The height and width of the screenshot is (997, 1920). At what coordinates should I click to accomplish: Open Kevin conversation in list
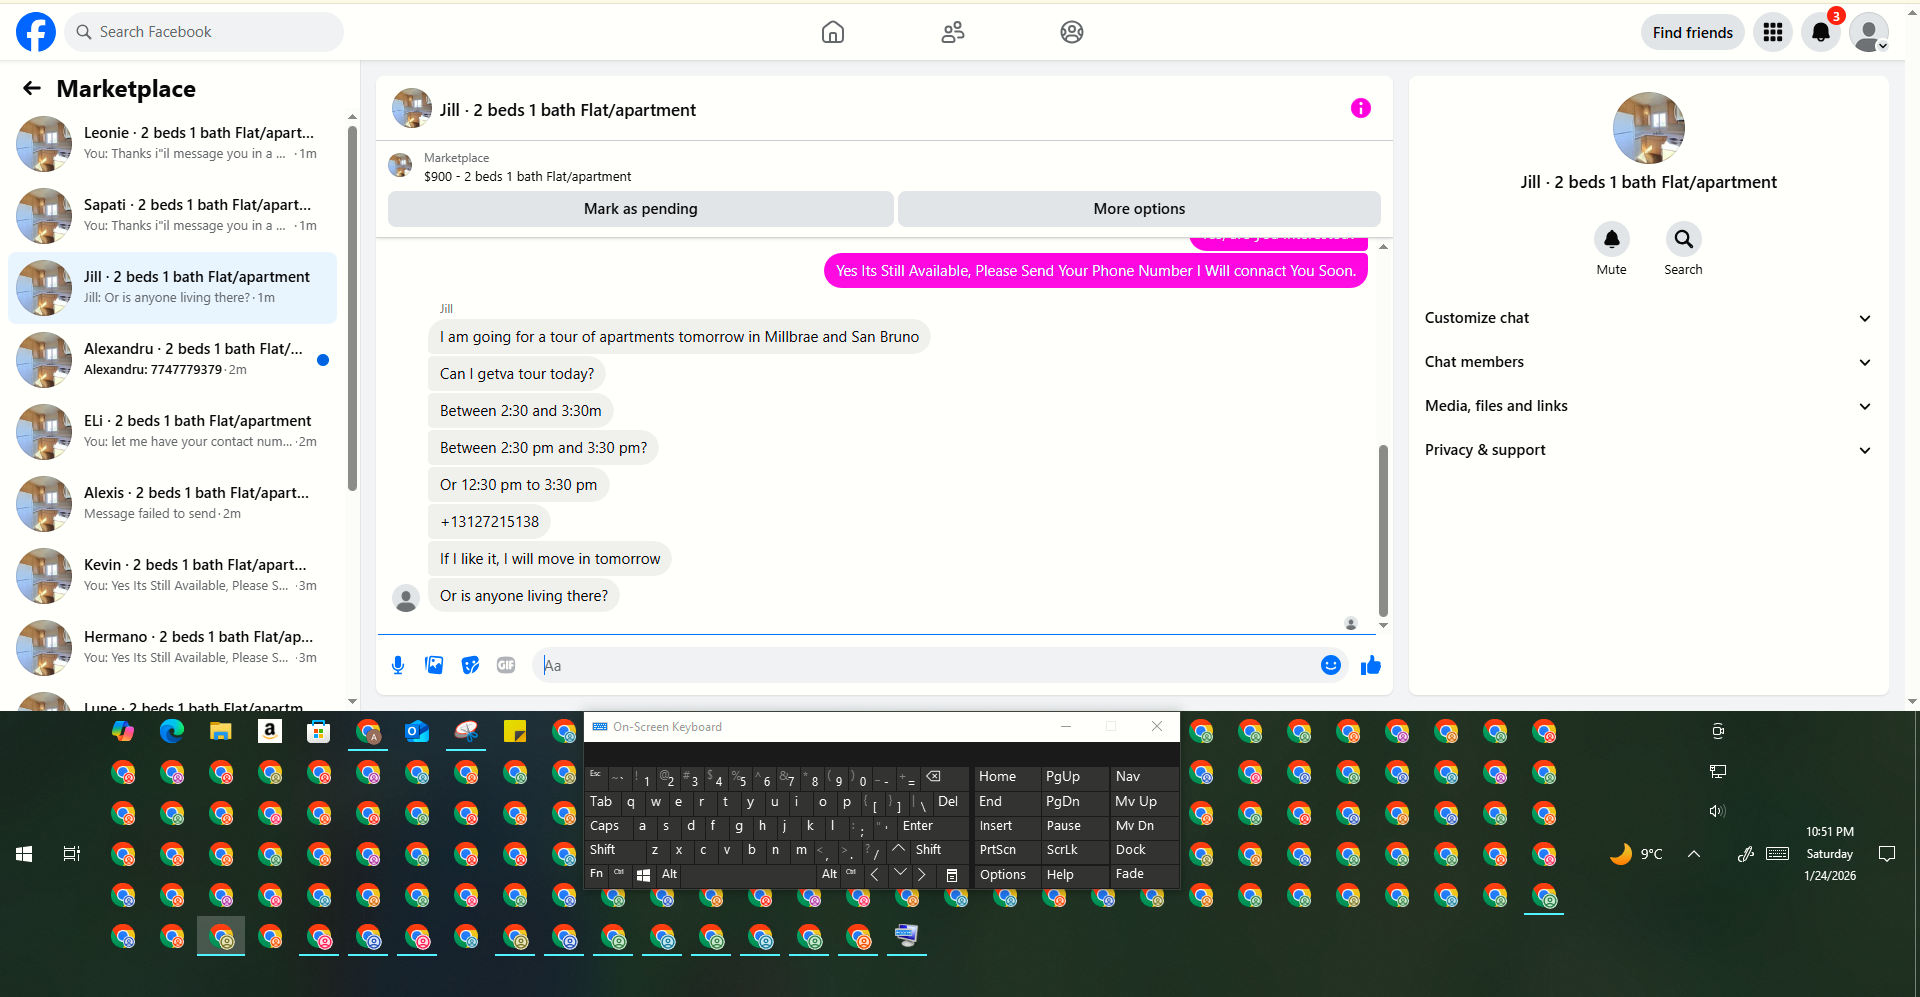[172, 576]
